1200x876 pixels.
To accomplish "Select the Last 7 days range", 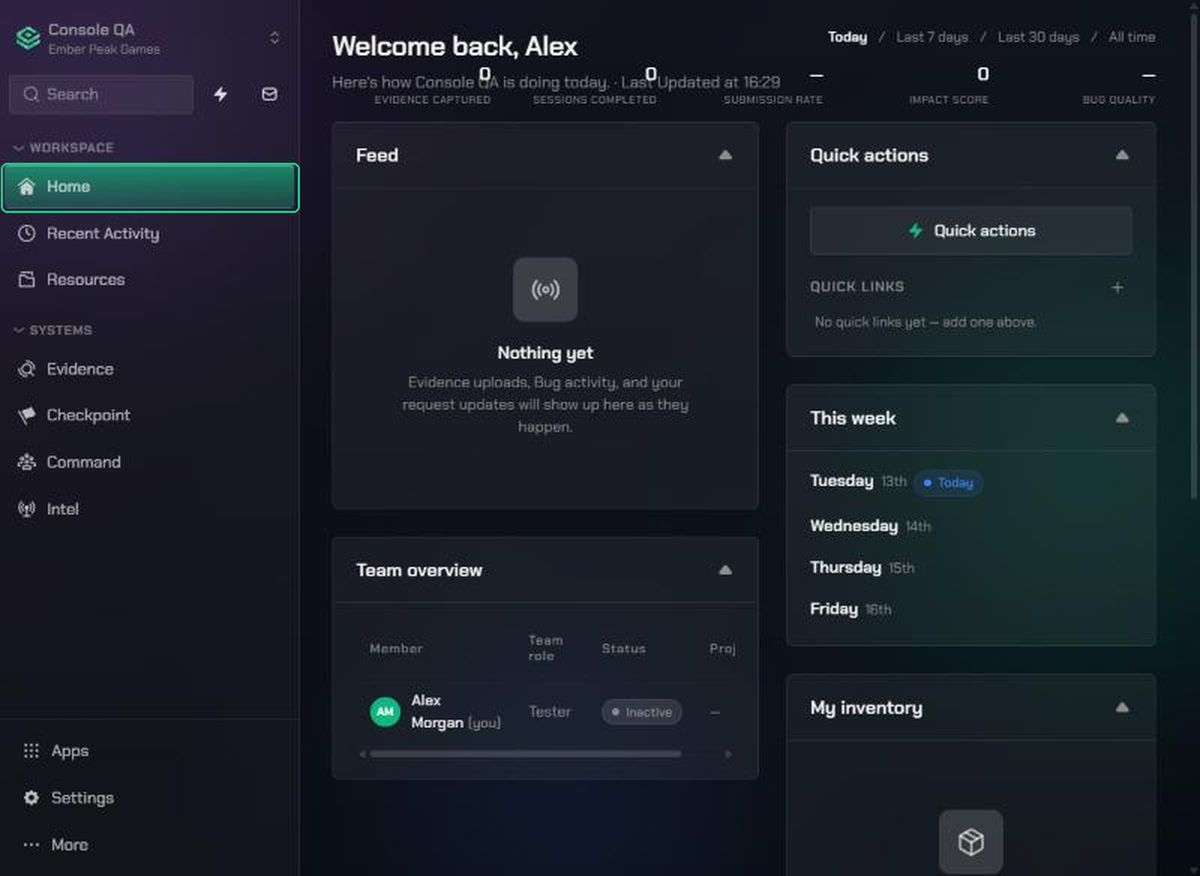I will click(x=932, y=37).
